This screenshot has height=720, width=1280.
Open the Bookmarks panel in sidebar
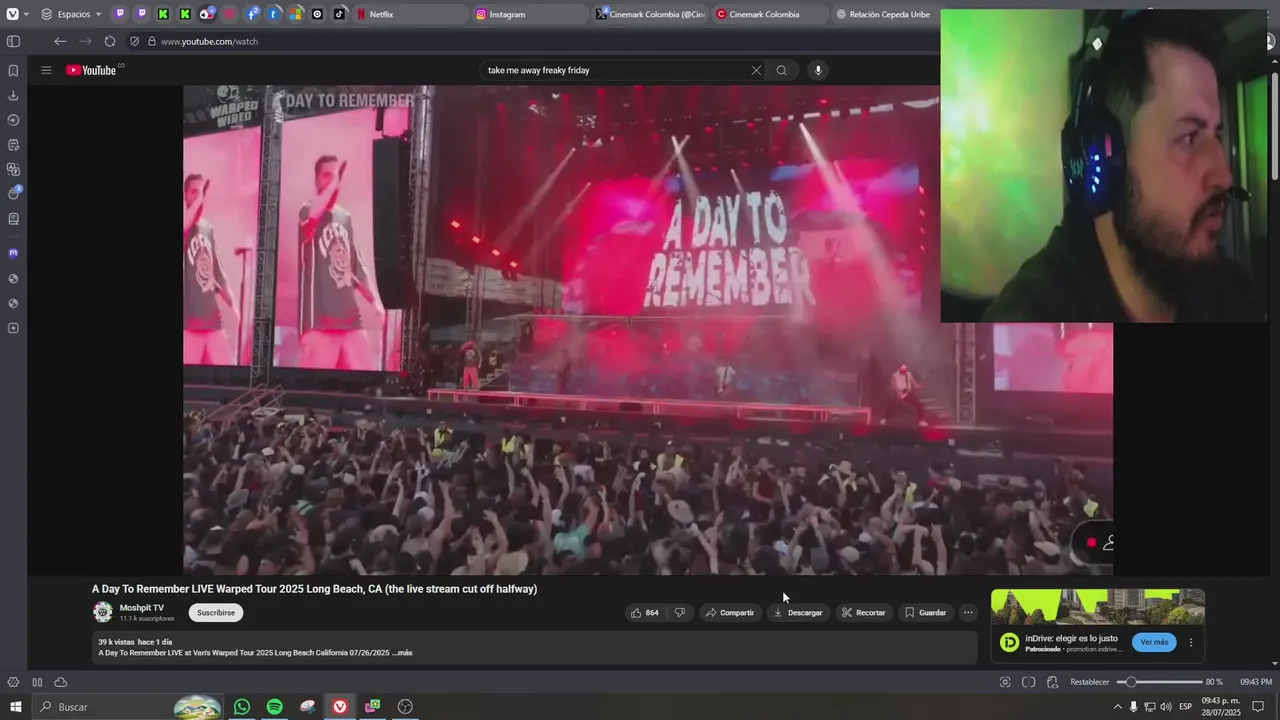tap(13, 71)
